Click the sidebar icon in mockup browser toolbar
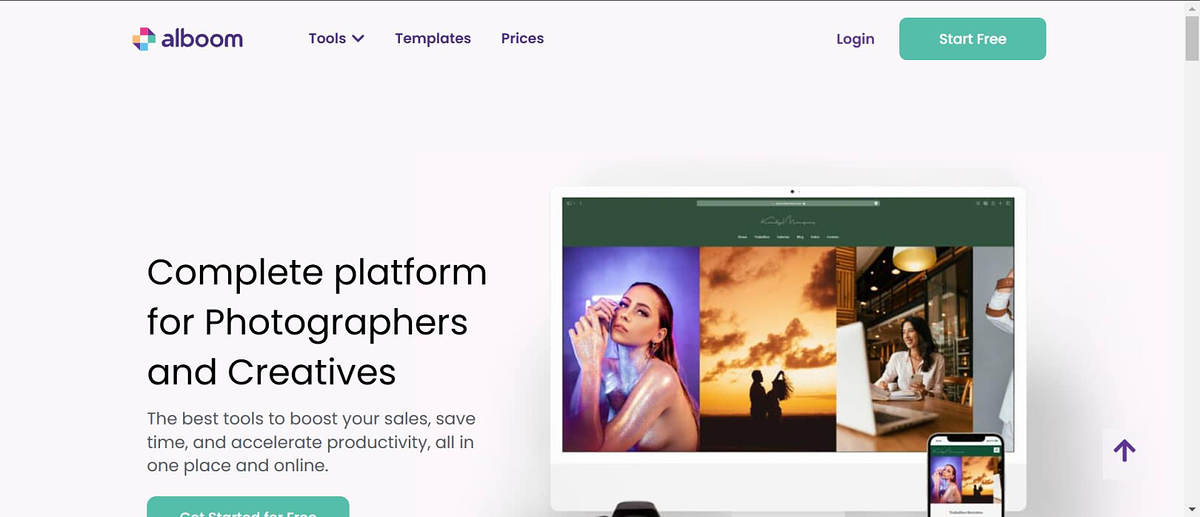Screen dimensions: 1200x517 (570, 203)
